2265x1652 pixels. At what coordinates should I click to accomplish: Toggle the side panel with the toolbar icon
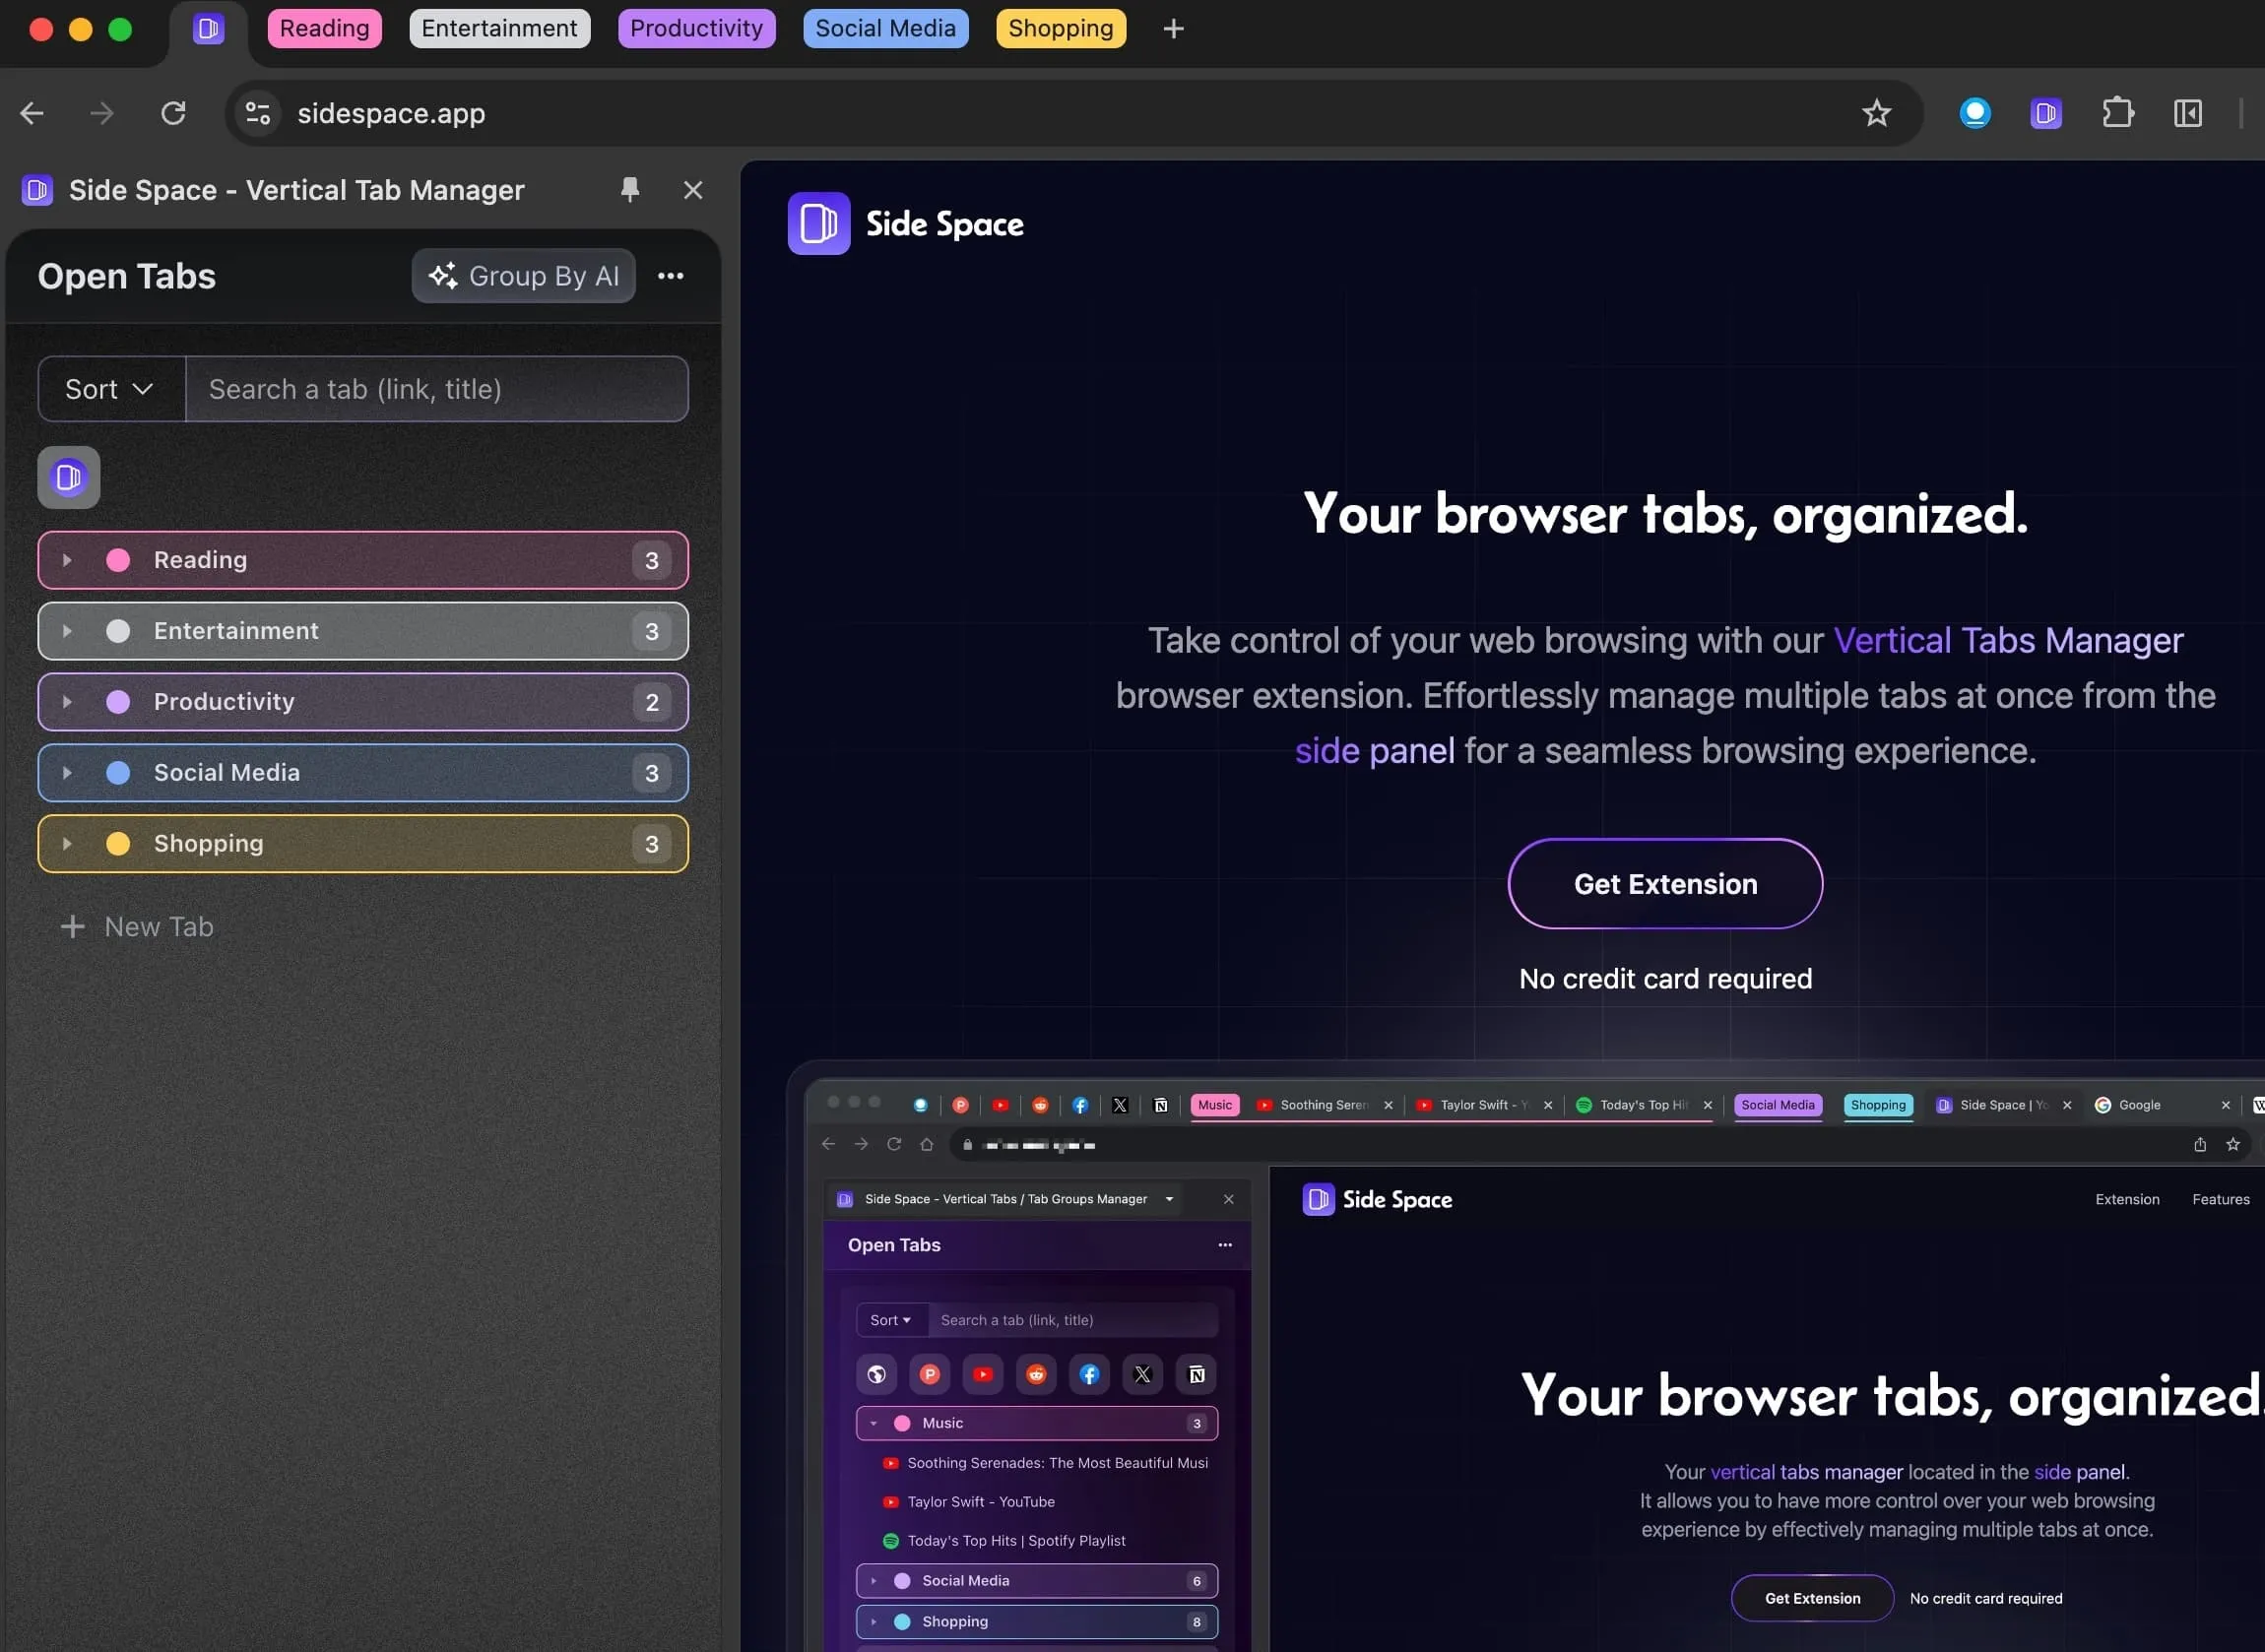(x=2187, y=112)
